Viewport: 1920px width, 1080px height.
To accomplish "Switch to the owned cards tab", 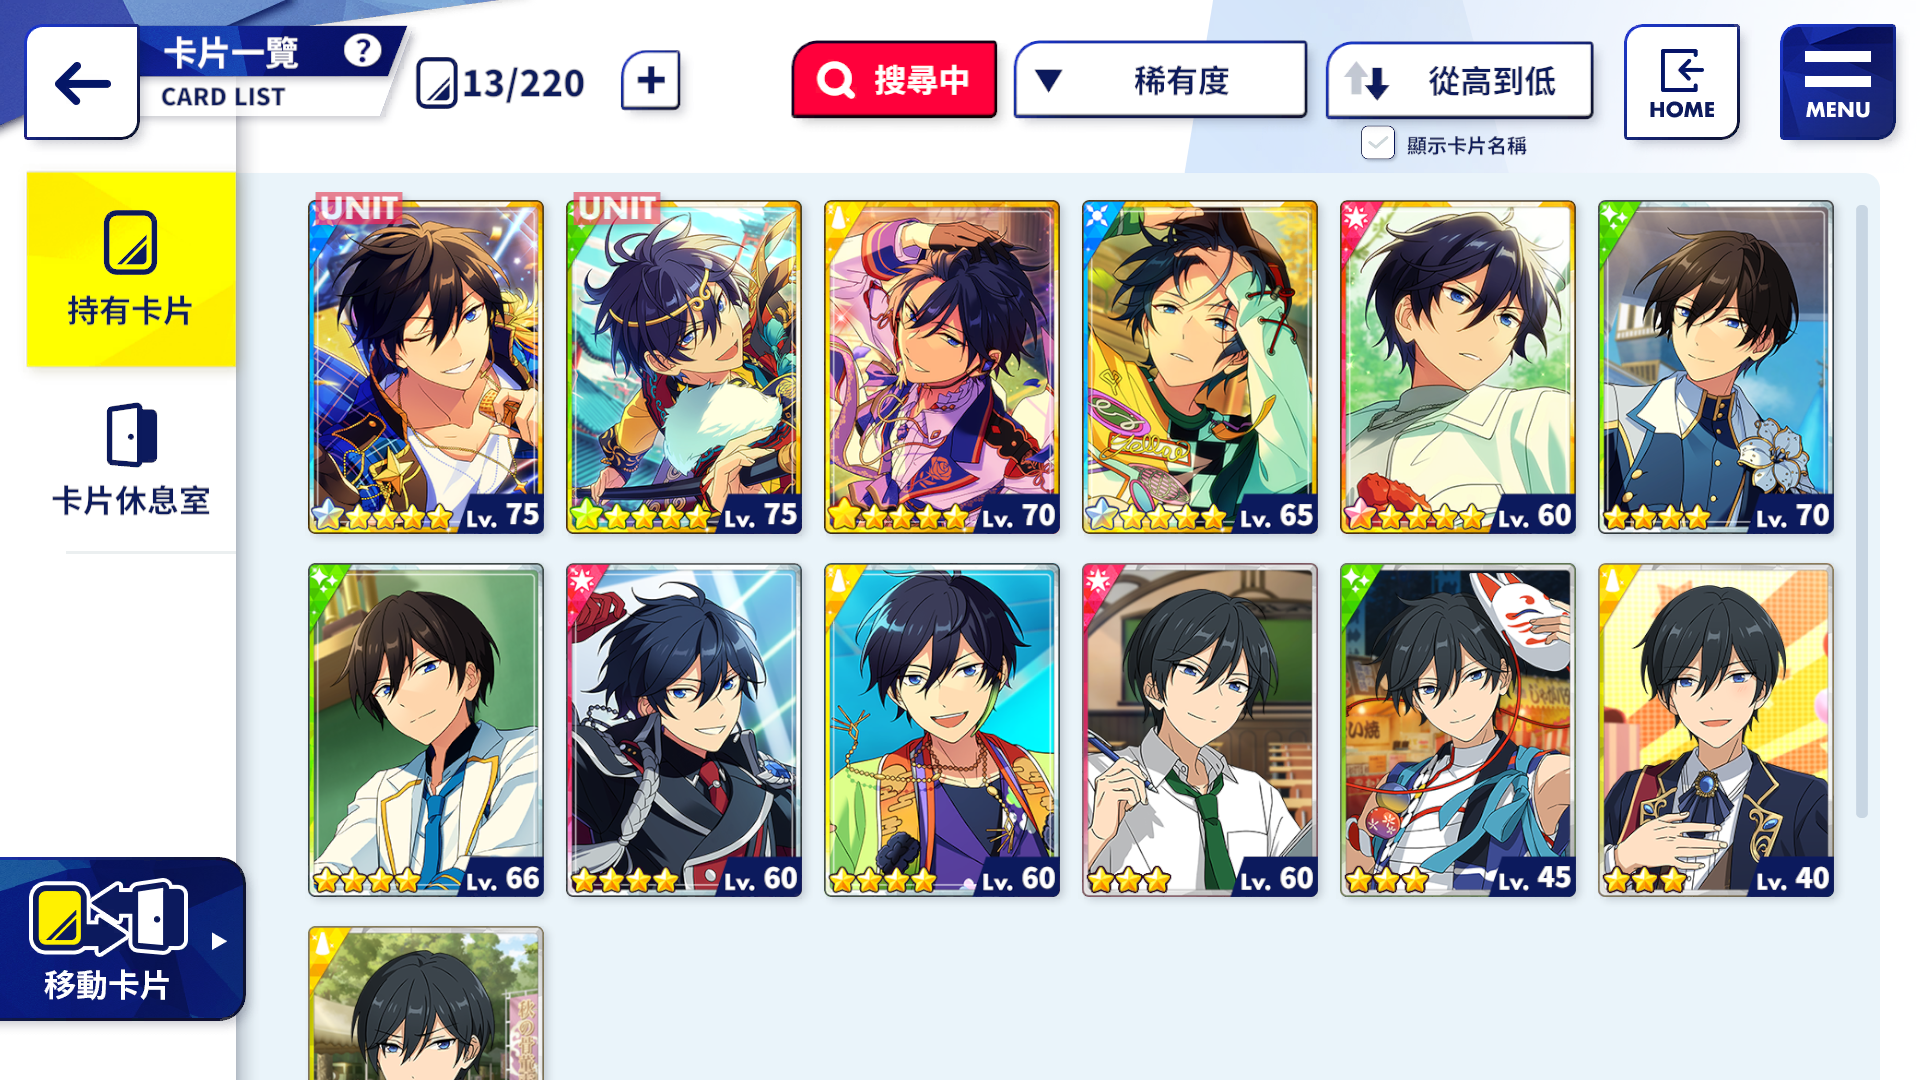I will (131, 269).
